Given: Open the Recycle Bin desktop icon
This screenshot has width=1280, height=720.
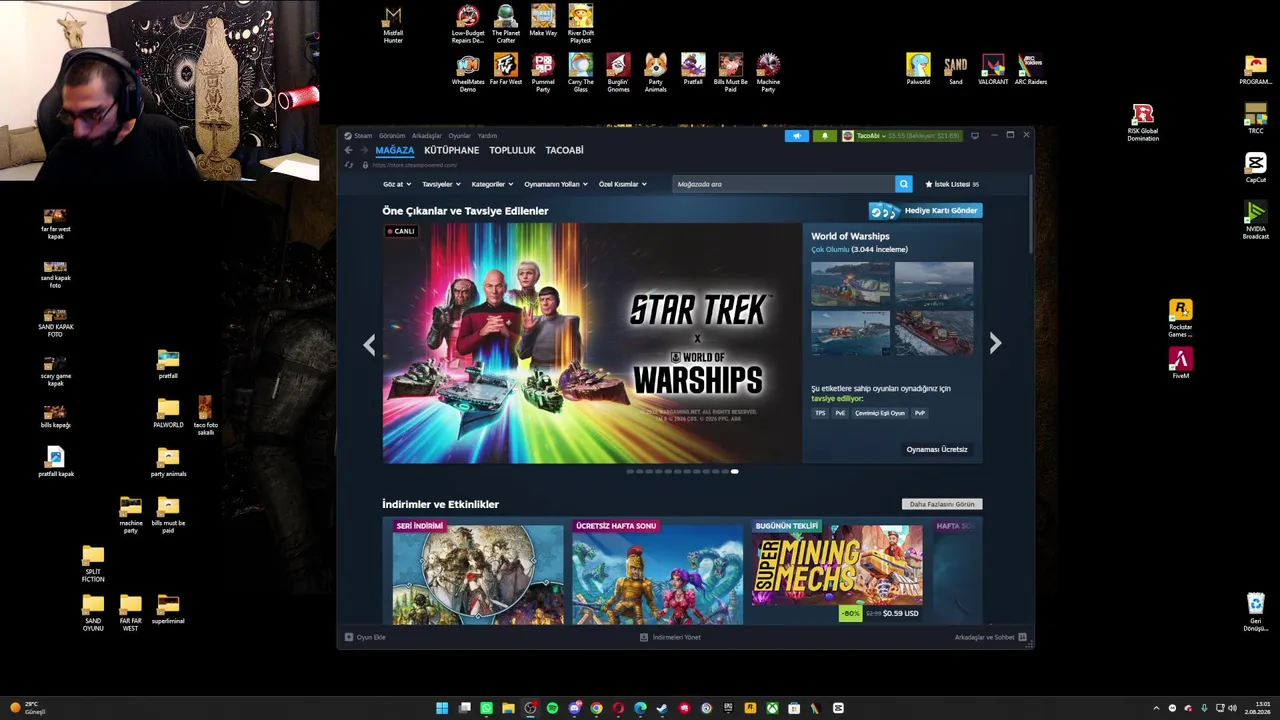Looking at the screenshot, I should pos(1256,612).
